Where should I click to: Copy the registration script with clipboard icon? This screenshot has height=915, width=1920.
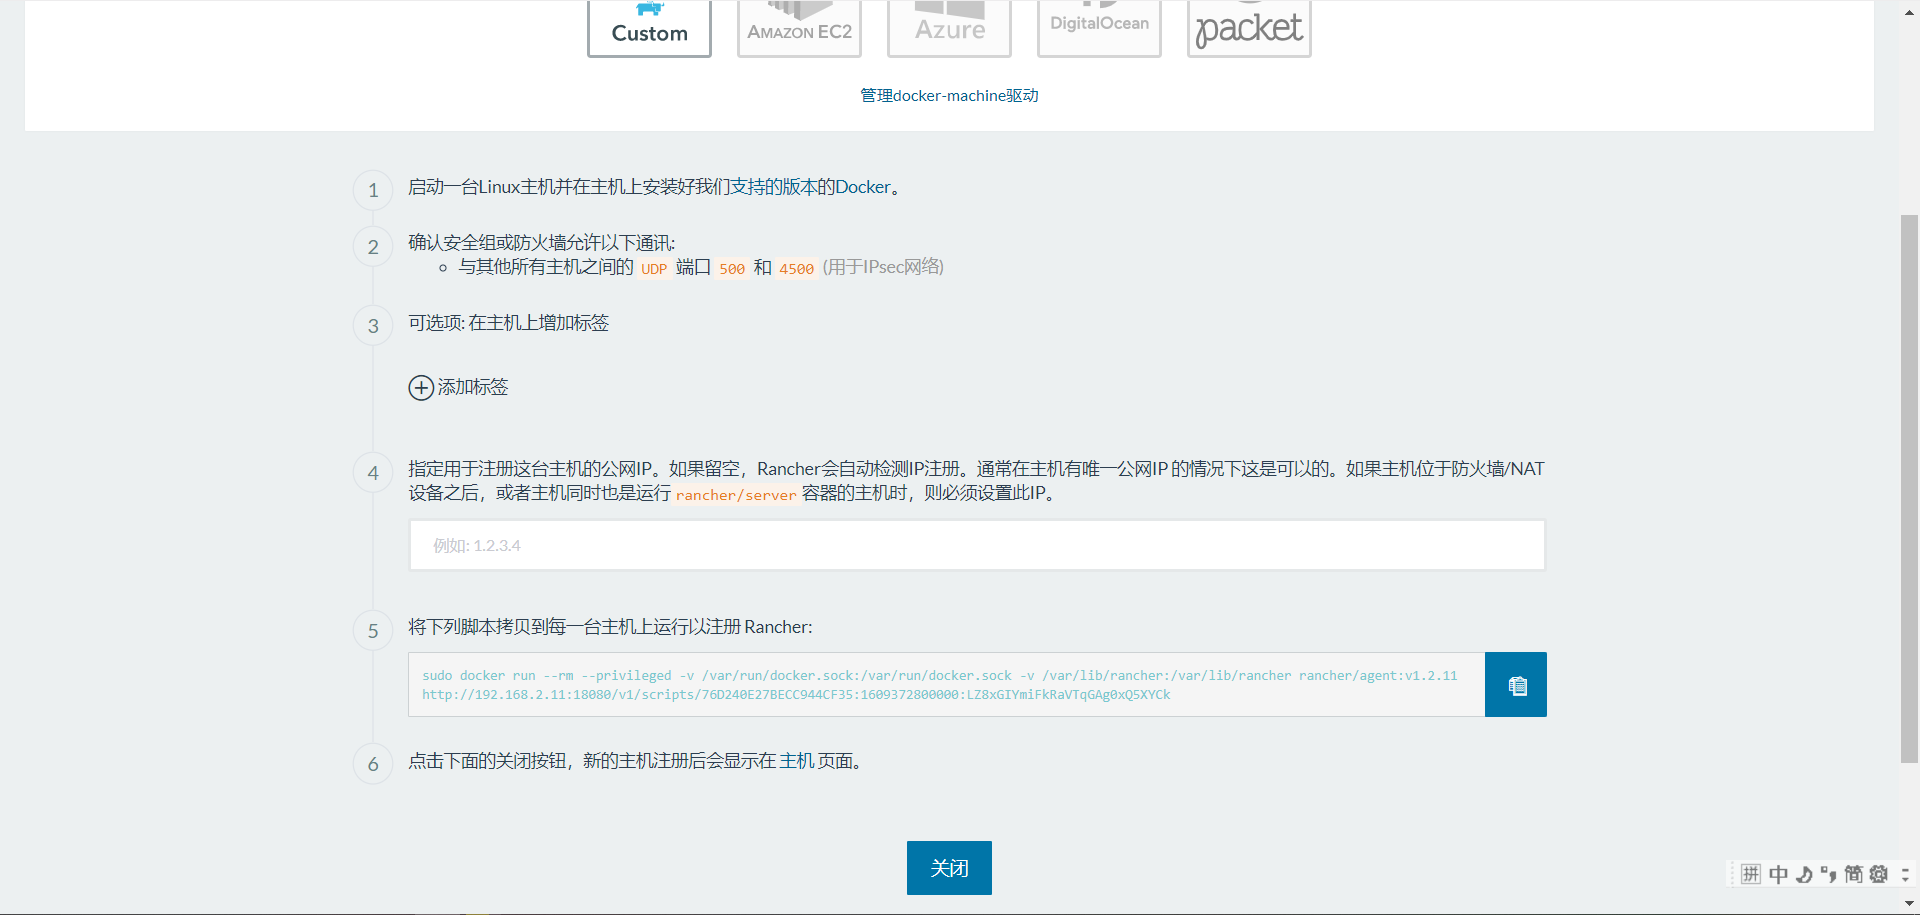tap(1515, 684)
